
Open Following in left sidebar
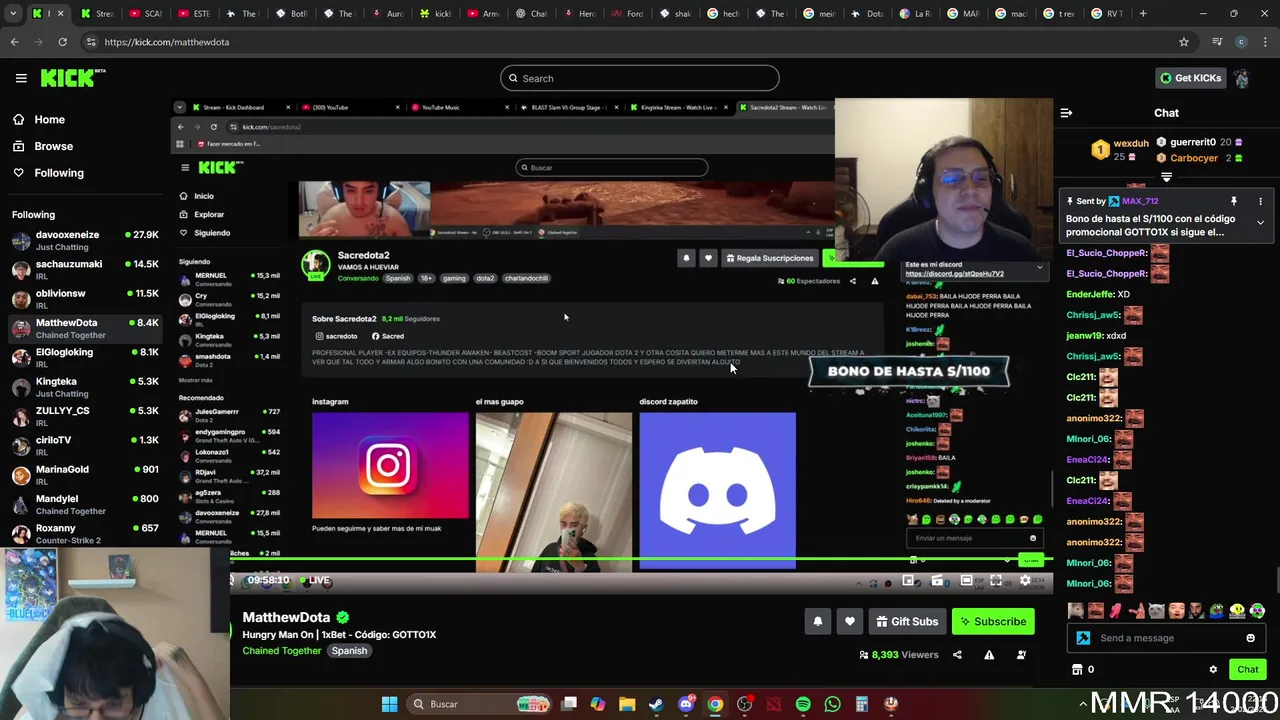tap(59, 173)
